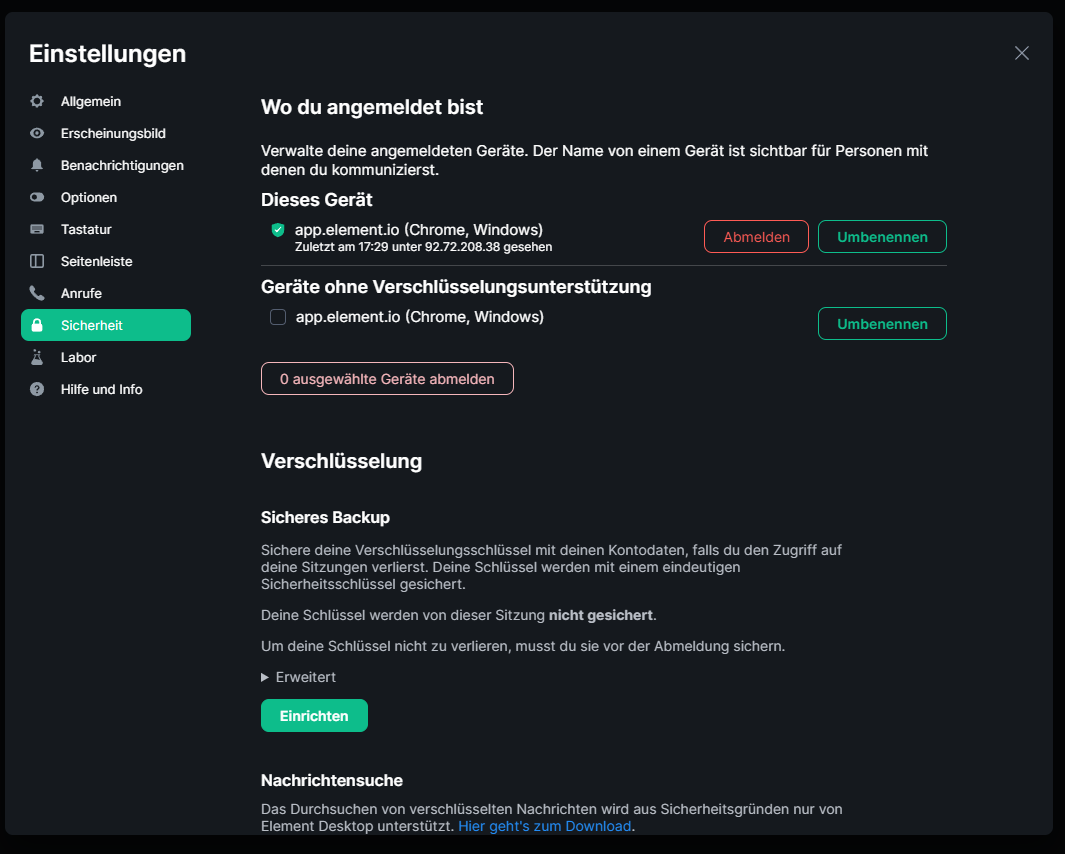Image resolution: width=1065 pixels, height=854 pixels.
Task: Click the question mark icon for Hilfe
Action: 37,389
